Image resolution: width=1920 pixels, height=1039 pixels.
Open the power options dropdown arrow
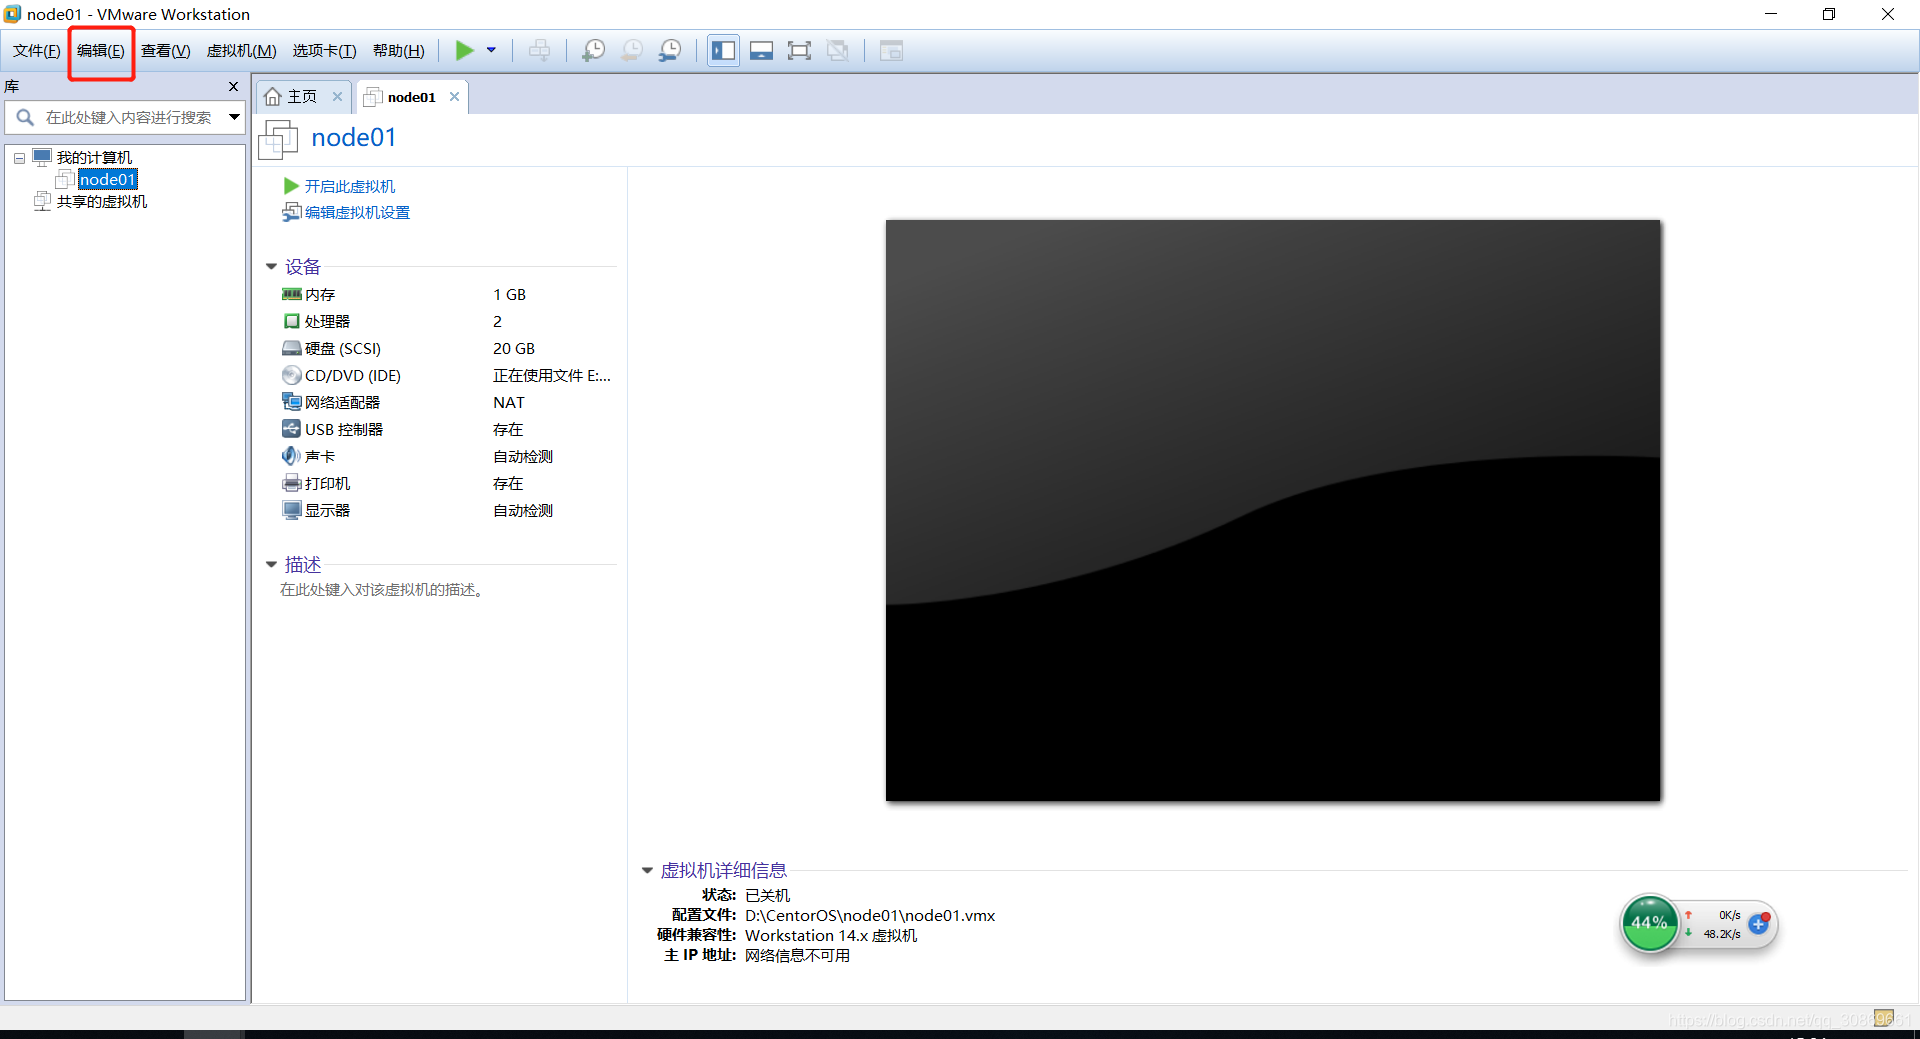[x=491, y=50]
